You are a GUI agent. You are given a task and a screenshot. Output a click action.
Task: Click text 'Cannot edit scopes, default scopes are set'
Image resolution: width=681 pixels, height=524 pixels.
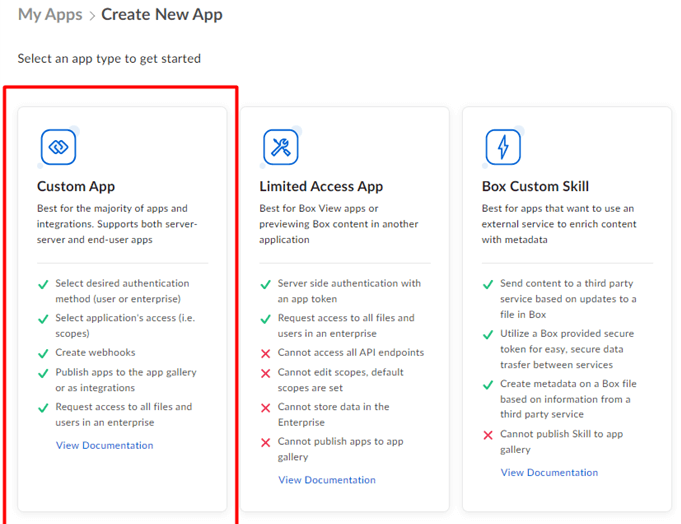(340, 380)
